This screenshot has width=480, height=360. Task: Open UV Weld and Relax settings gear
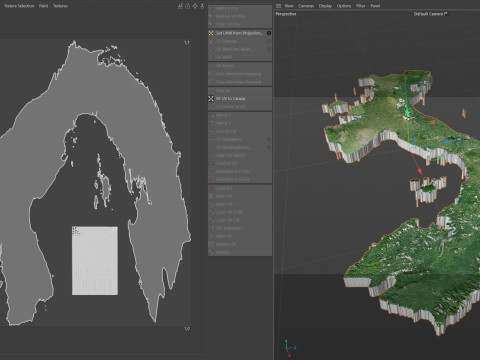click(x=269, y=49)
